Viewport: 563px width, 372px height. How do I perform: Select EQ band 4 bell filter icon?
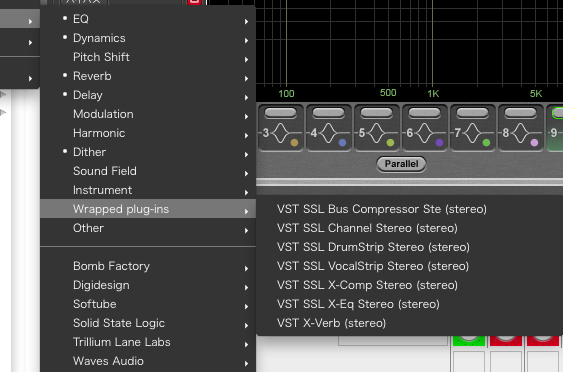point(328,133)
